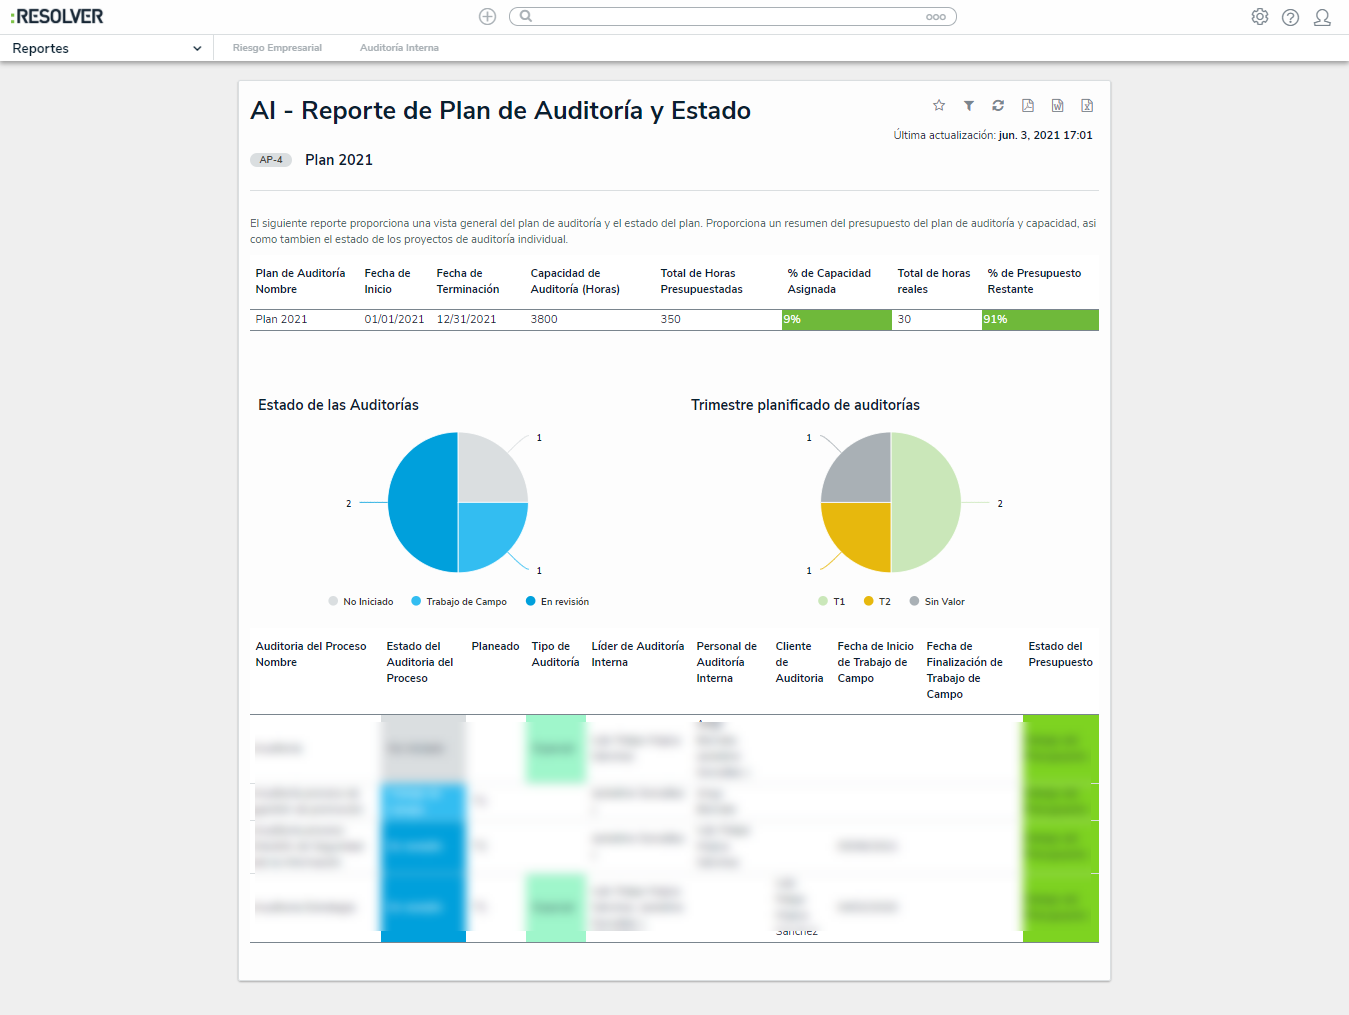Toggle Sin Valor legend entry

pos(937,602)
